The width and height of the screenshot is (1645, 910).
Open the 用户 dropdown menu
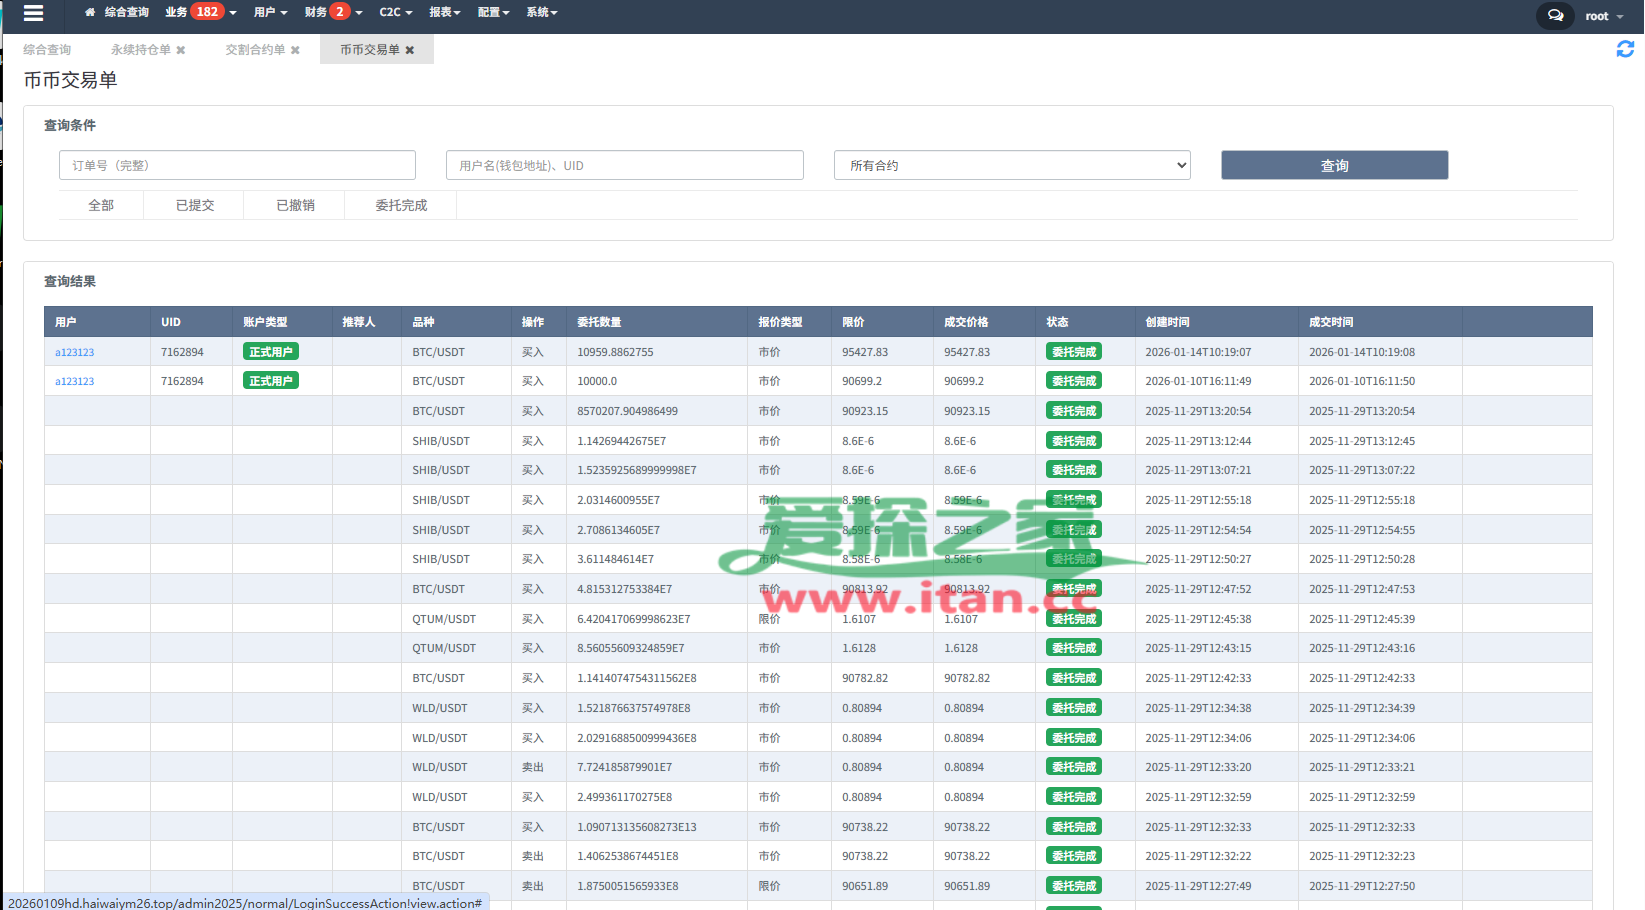click(270, 12)
